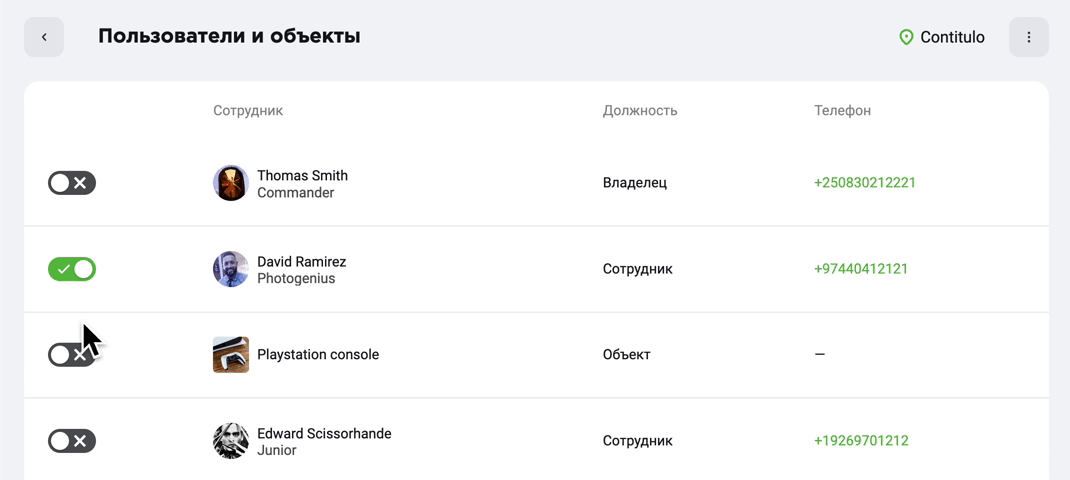
Task: Select the David Ramirez name text
Action: tap(302, 262)
